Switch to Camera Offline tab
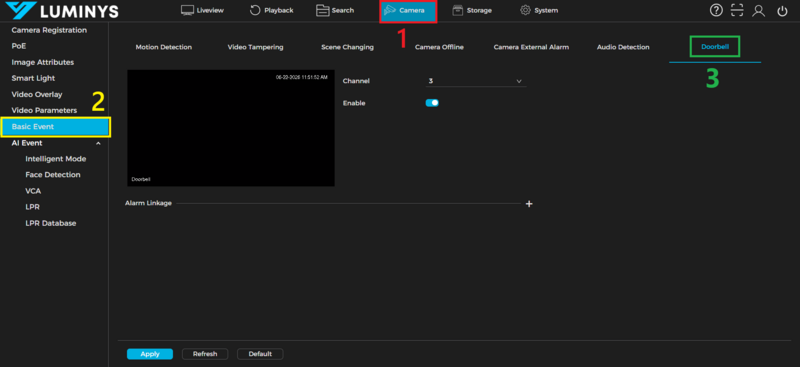The width and height of the screenshot is (800, 367). click(x=439, y=47)
